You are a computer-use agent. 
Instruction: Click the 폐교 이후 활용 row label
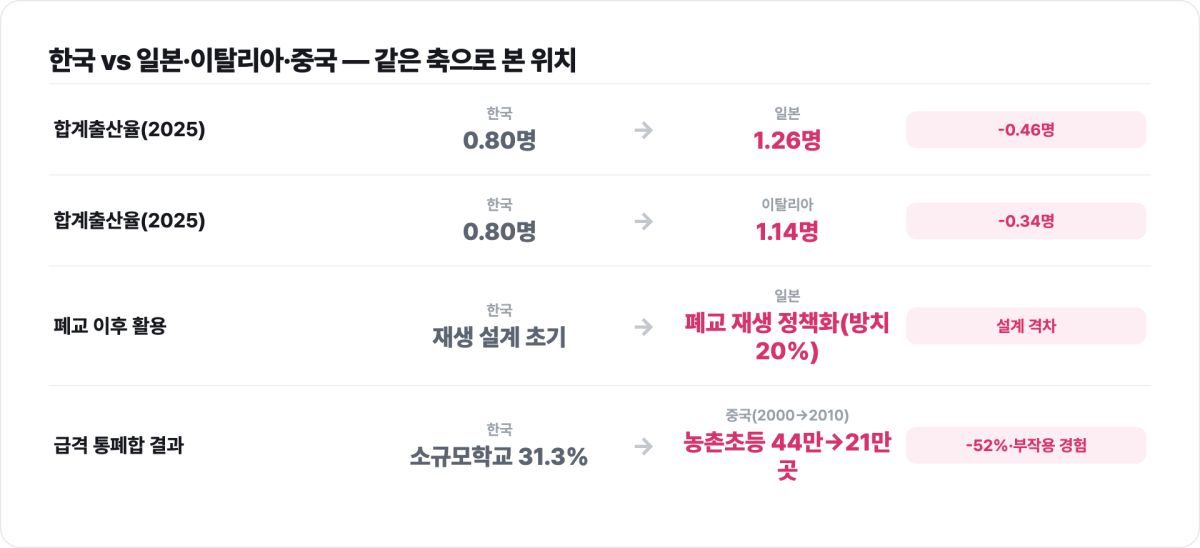tap(110, 326)
